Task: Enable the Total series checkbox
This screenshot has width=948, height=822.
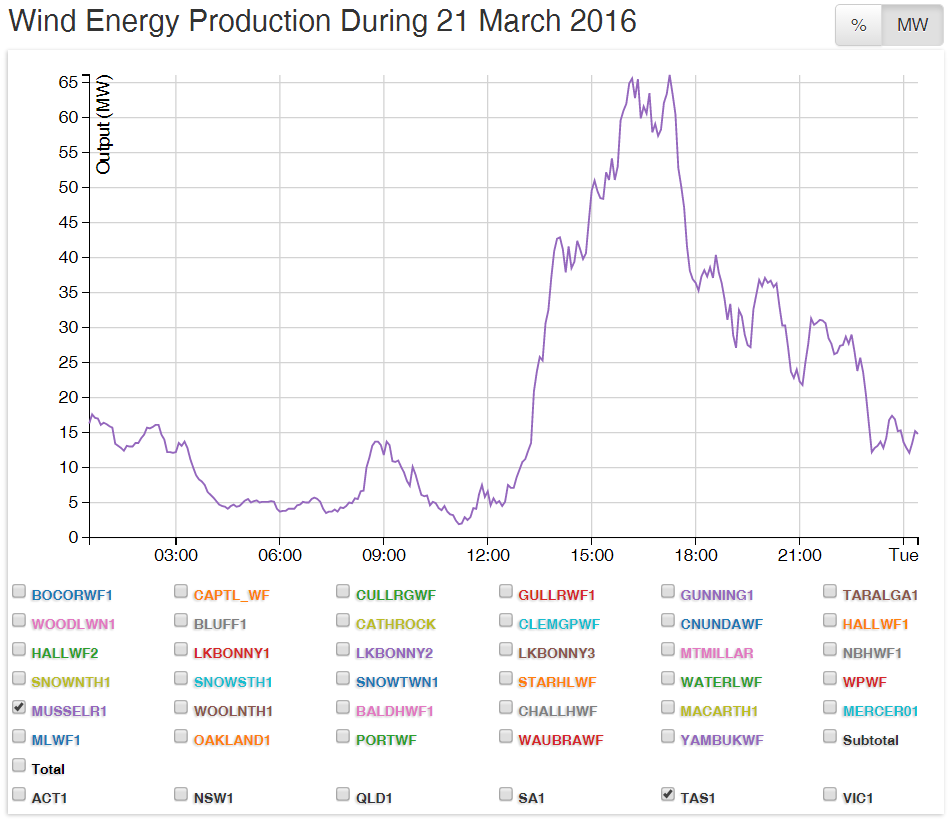Action: 19,765
